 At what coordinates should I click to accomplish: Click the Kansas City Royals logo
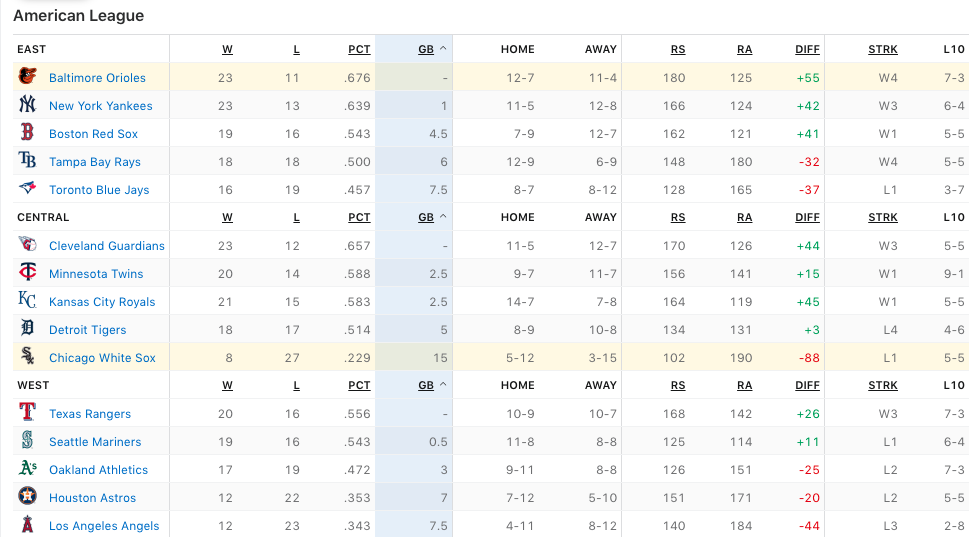point(27,301)
